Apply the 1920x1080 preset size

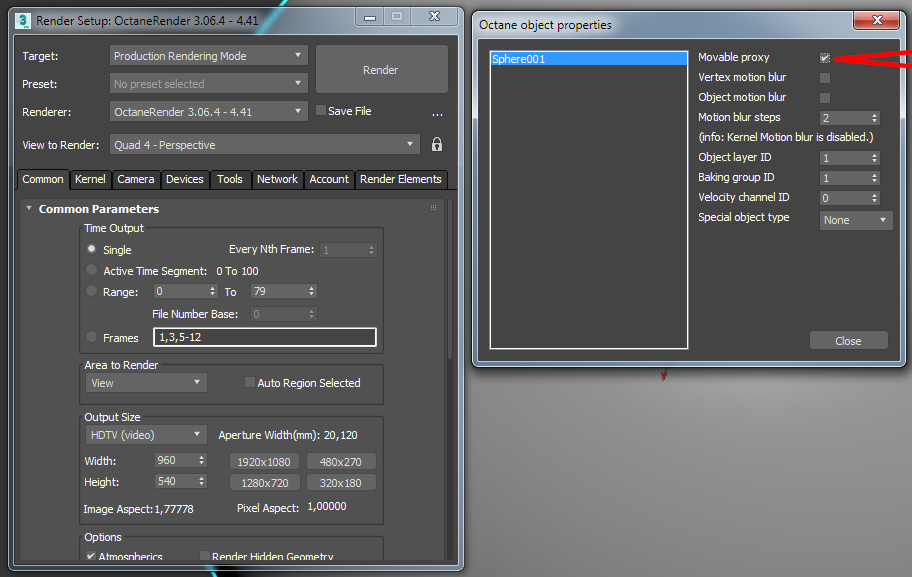tap(264, 462)
